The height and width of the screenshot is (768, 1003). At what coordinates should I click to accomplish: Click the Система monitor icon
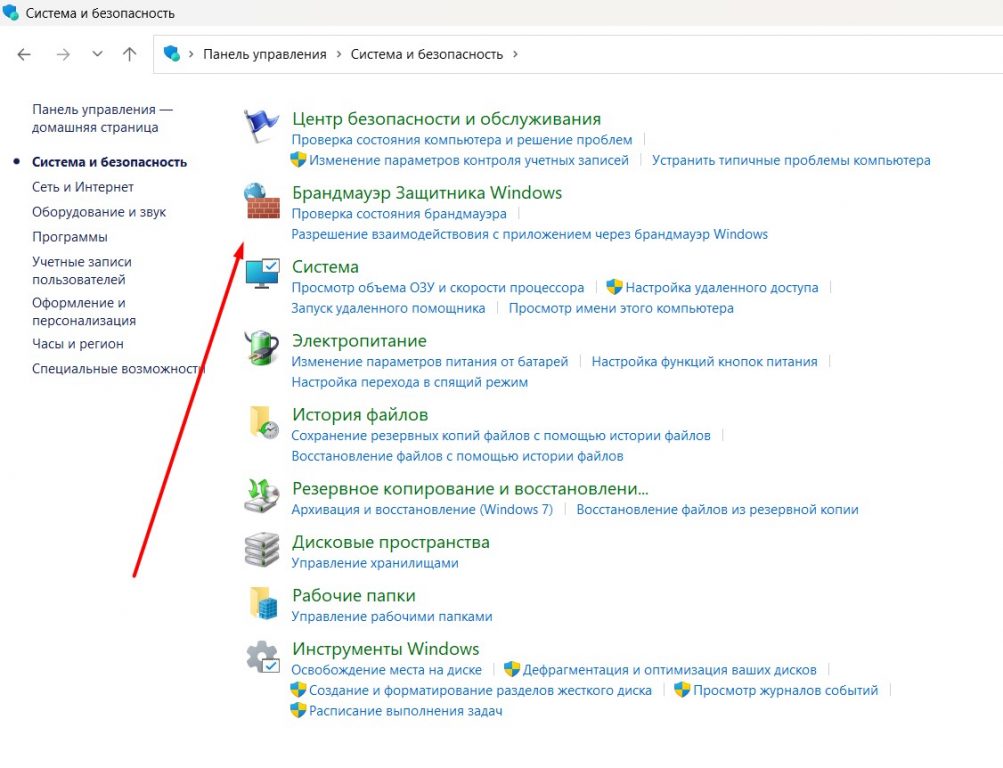(x=262, y=274)
